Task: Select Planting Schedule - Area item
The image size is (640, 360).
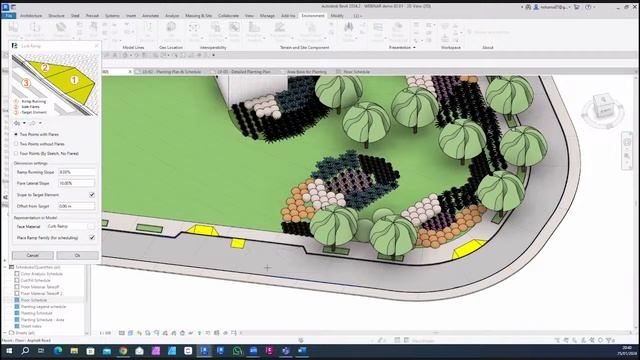Action: point(42,320)
